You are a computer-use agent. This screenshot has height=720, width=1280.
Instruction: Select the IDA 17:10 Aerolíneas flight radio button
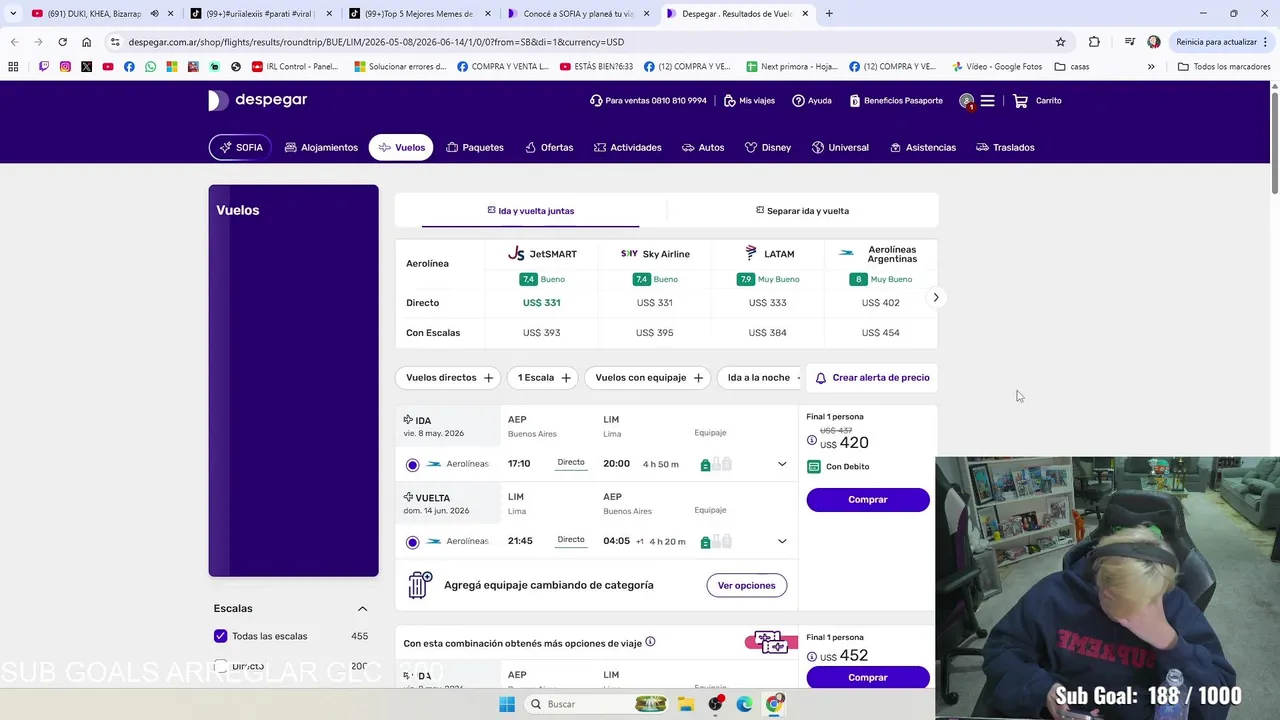pos(412,465)
